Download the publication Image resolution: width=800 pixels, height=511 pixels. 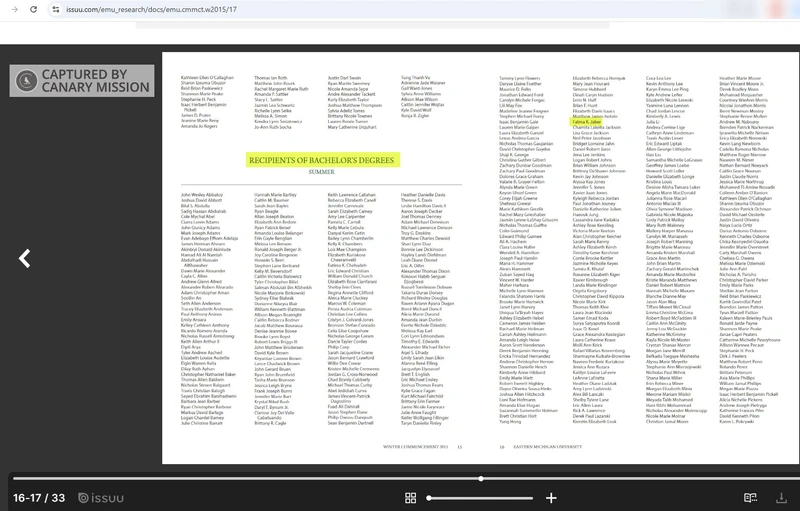[781, 498]
